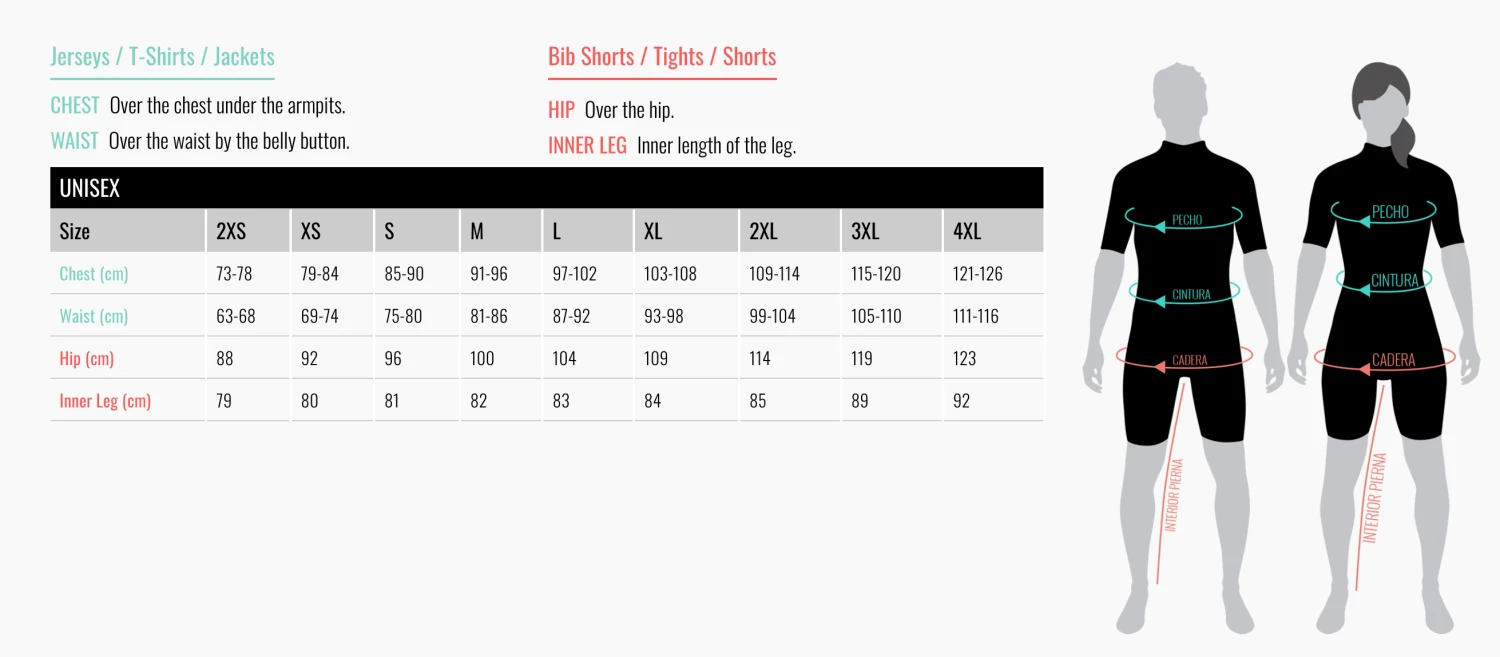Click the Hip (cm) row label
1500x657 pixels.
click(86, 359)
